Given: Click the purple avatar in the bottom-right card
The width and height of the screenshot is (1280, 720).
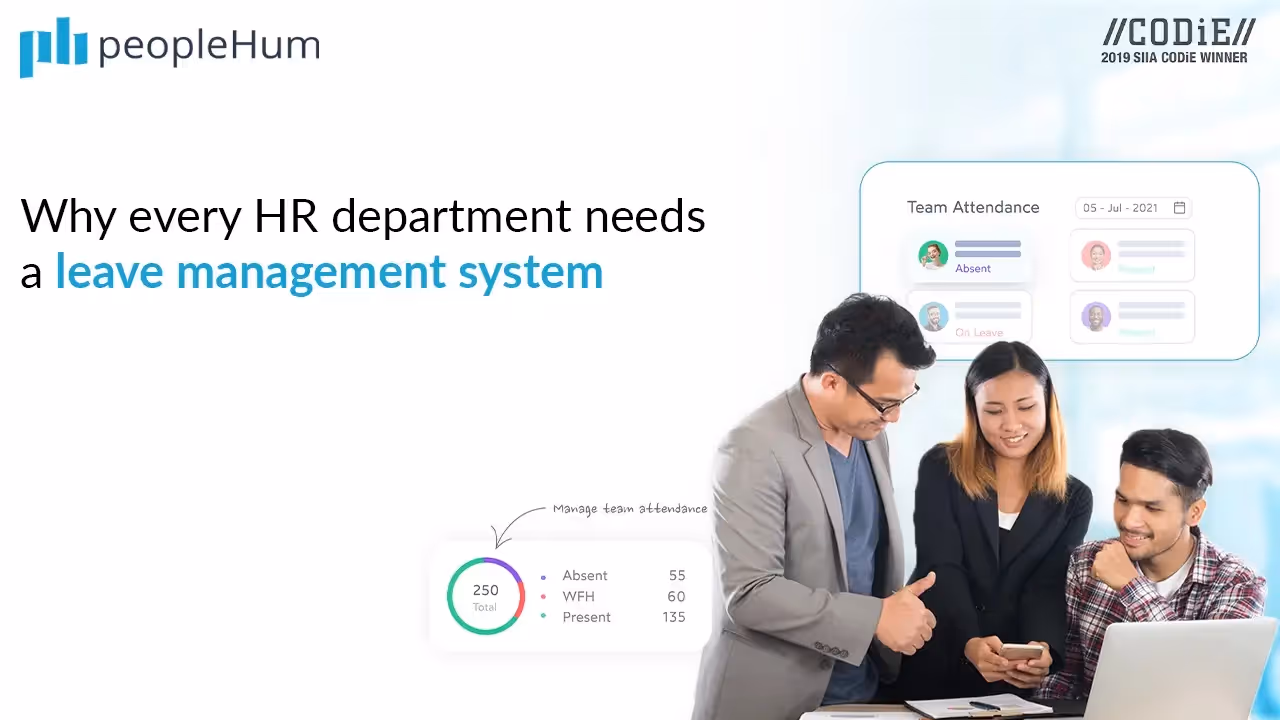Looking at the screenshot, I should coord(1096,316).
